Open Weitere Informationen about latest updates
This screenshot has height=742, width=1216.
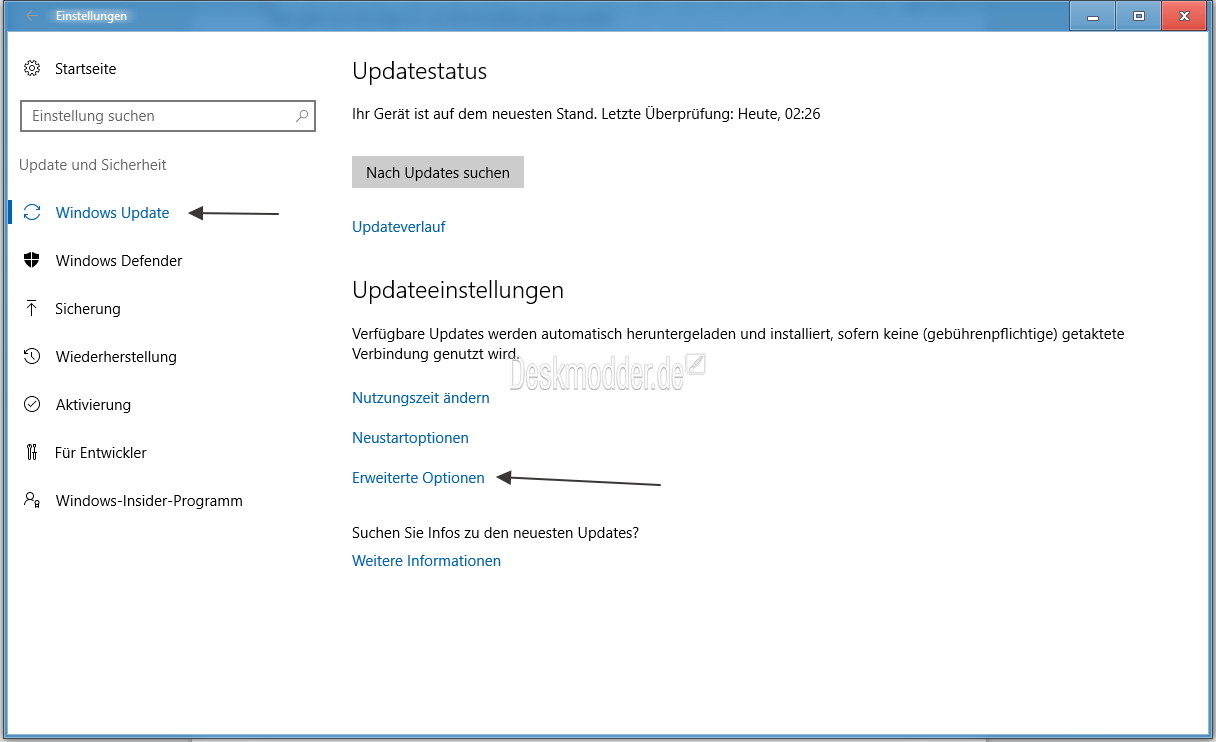(426, 560)
